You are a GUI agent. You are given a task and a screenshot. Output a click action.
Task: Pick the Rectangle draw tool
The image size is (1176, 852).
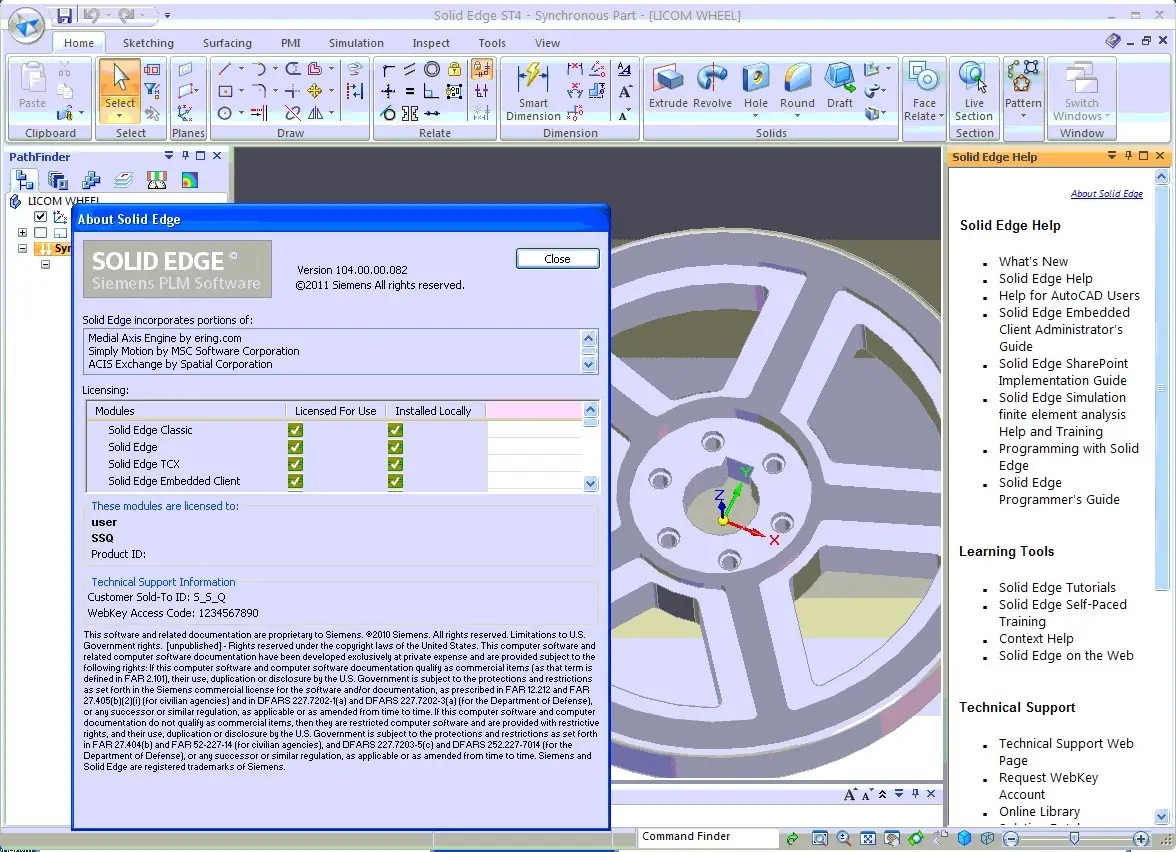pyautogui.click(x=224, y=92)
